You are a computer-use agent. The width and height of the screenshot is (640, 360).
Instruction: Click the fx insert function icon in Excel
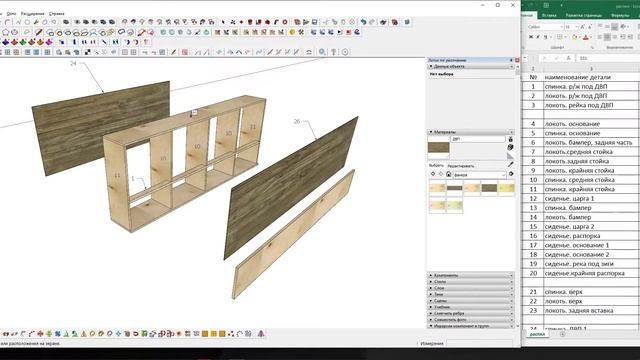click(x=568, y=58)
